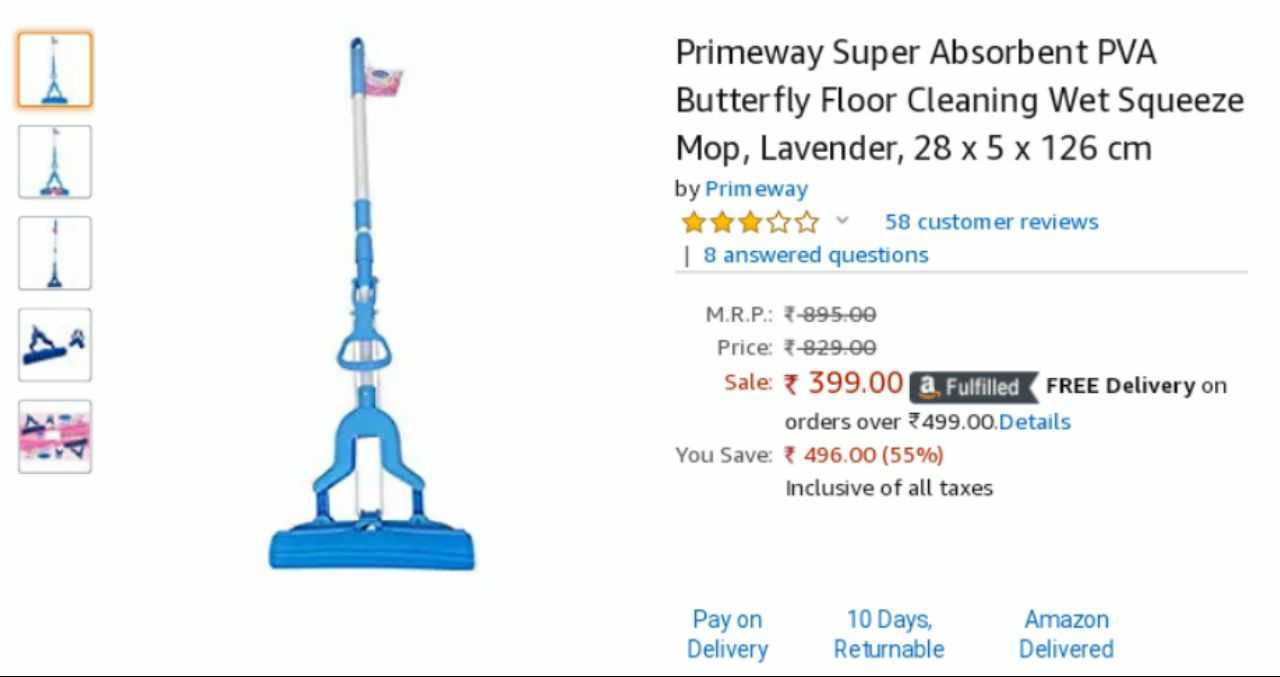Click the ₹496.00 (55%) savings amount
1280x677 pixels.
tap(863, 455)
